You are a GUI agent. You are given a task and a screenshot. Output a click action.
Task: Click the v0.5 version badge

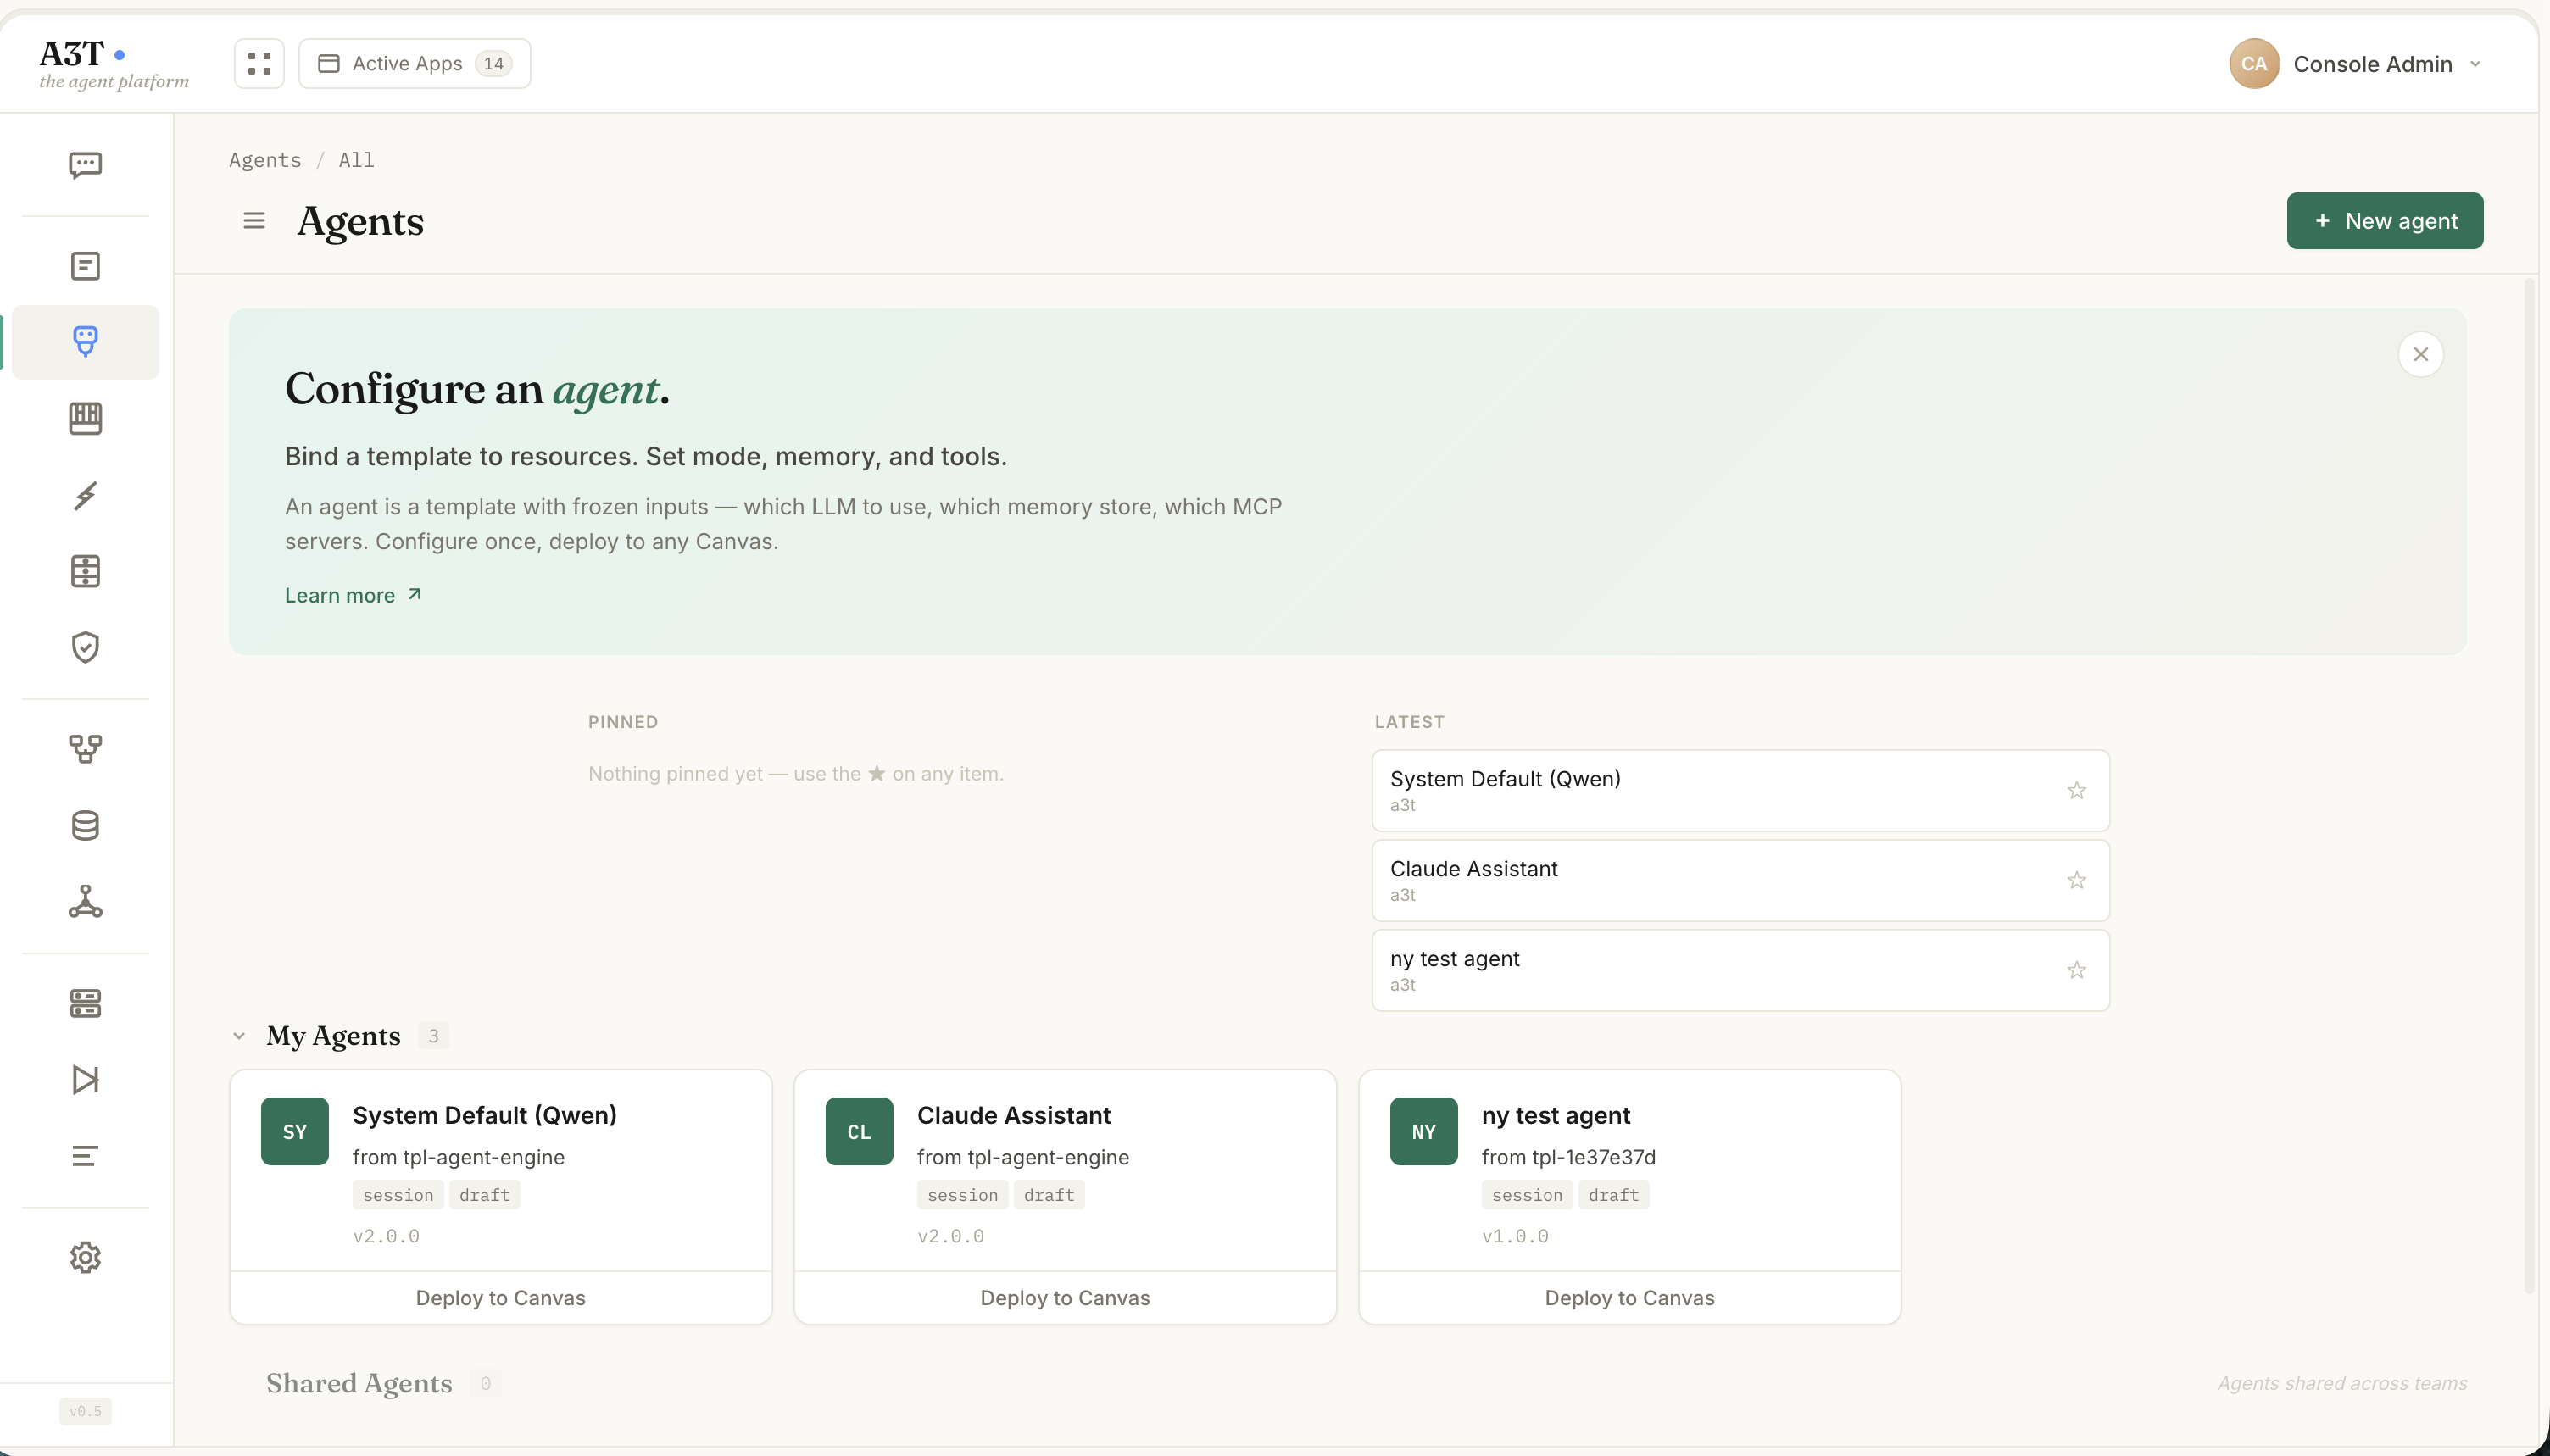click(85, 1411)
